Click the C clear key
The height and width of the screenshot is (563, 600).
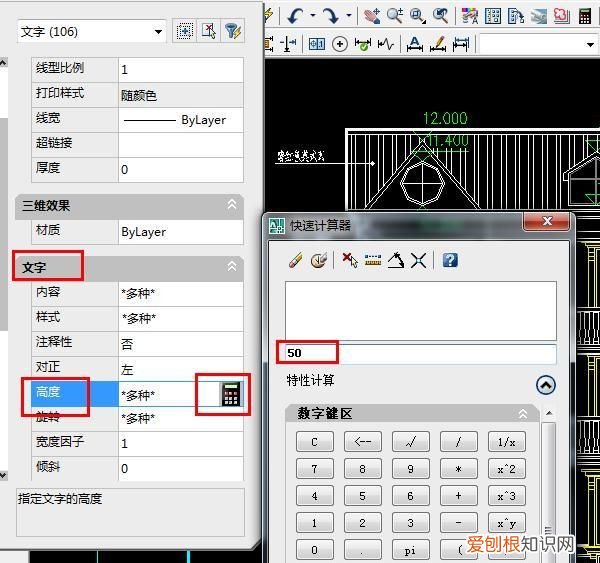(x=315, y=442)
